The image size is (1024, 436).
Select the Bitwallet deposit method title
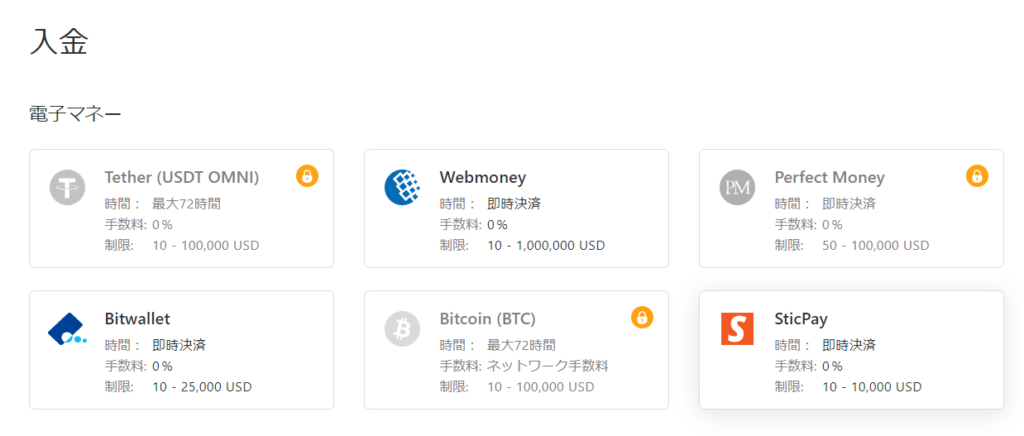137,319
